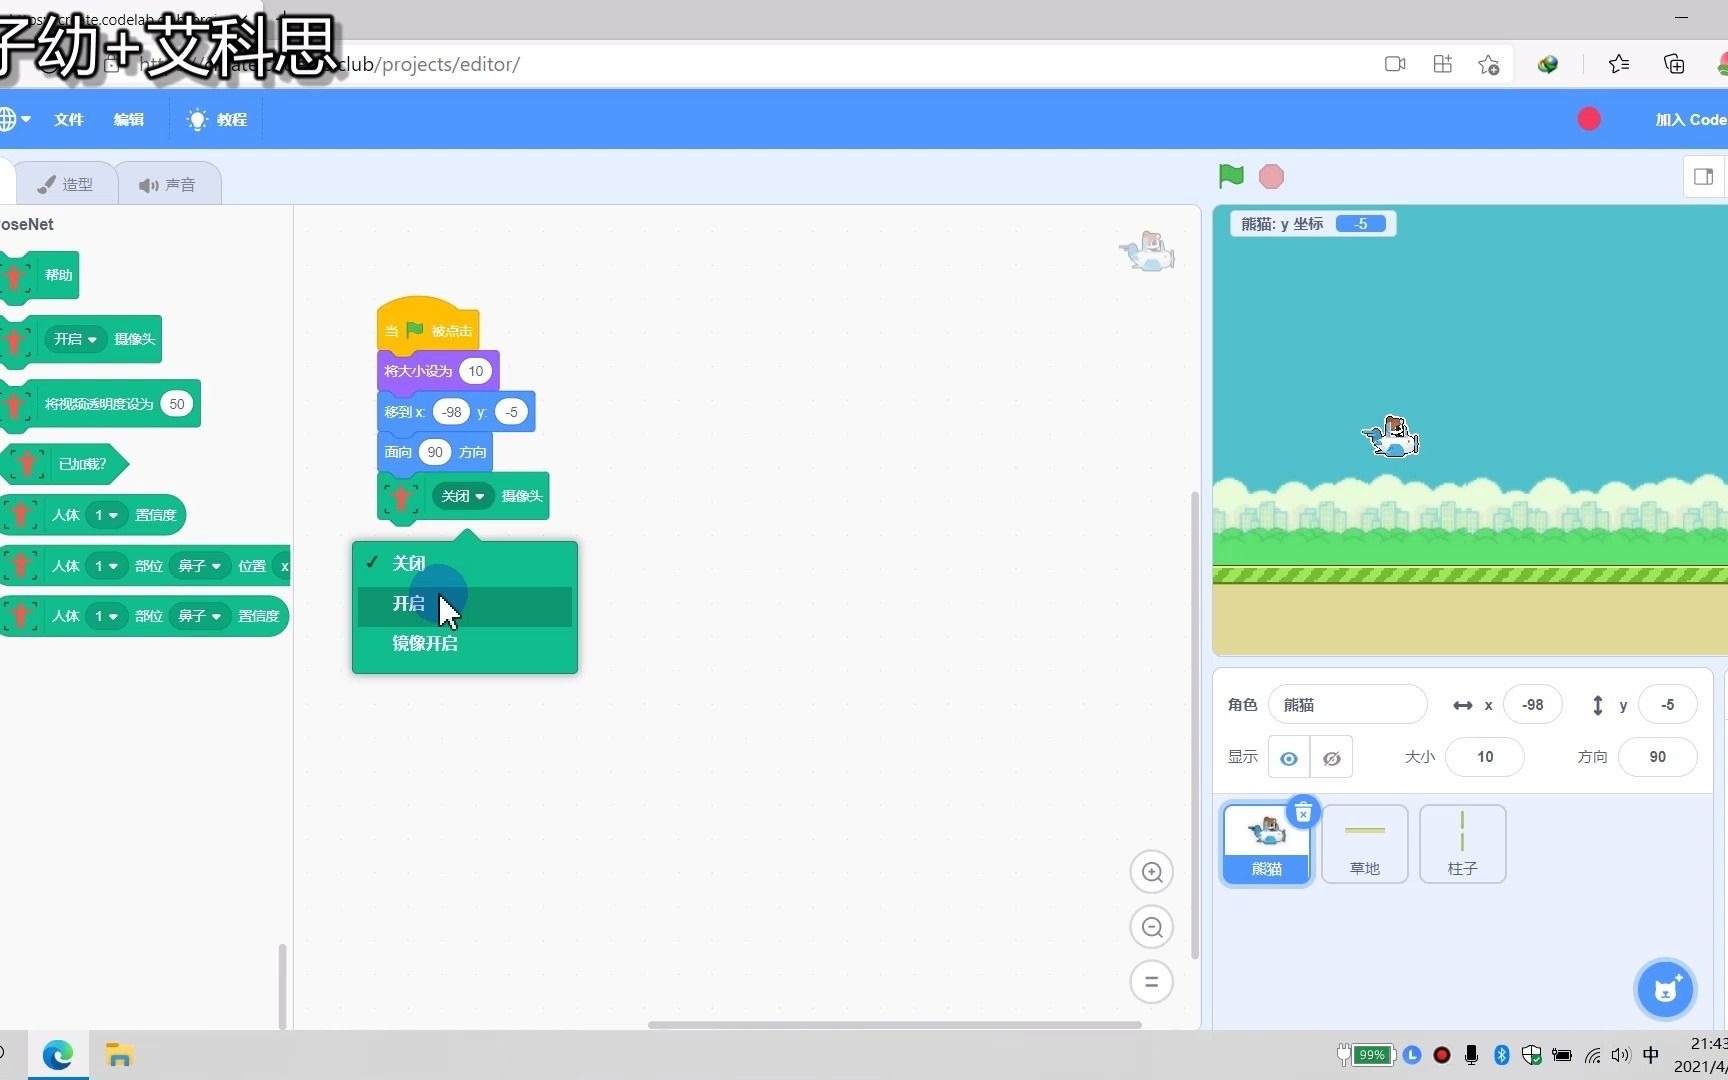Edit sprite x position field
Screen dimensions: 1728x1080
coord(1532,705)
